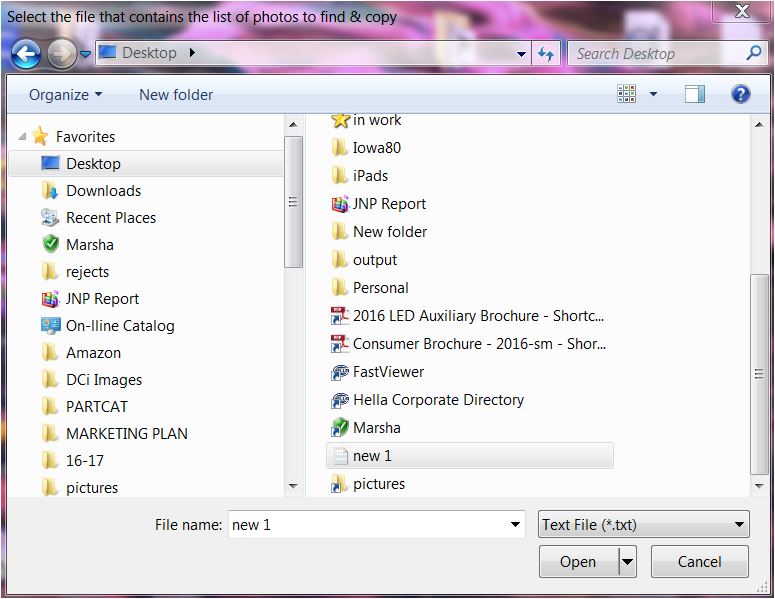The image size is (775, 599).
Task: Open Recent Places in sidebar
Action: point(99,218)
